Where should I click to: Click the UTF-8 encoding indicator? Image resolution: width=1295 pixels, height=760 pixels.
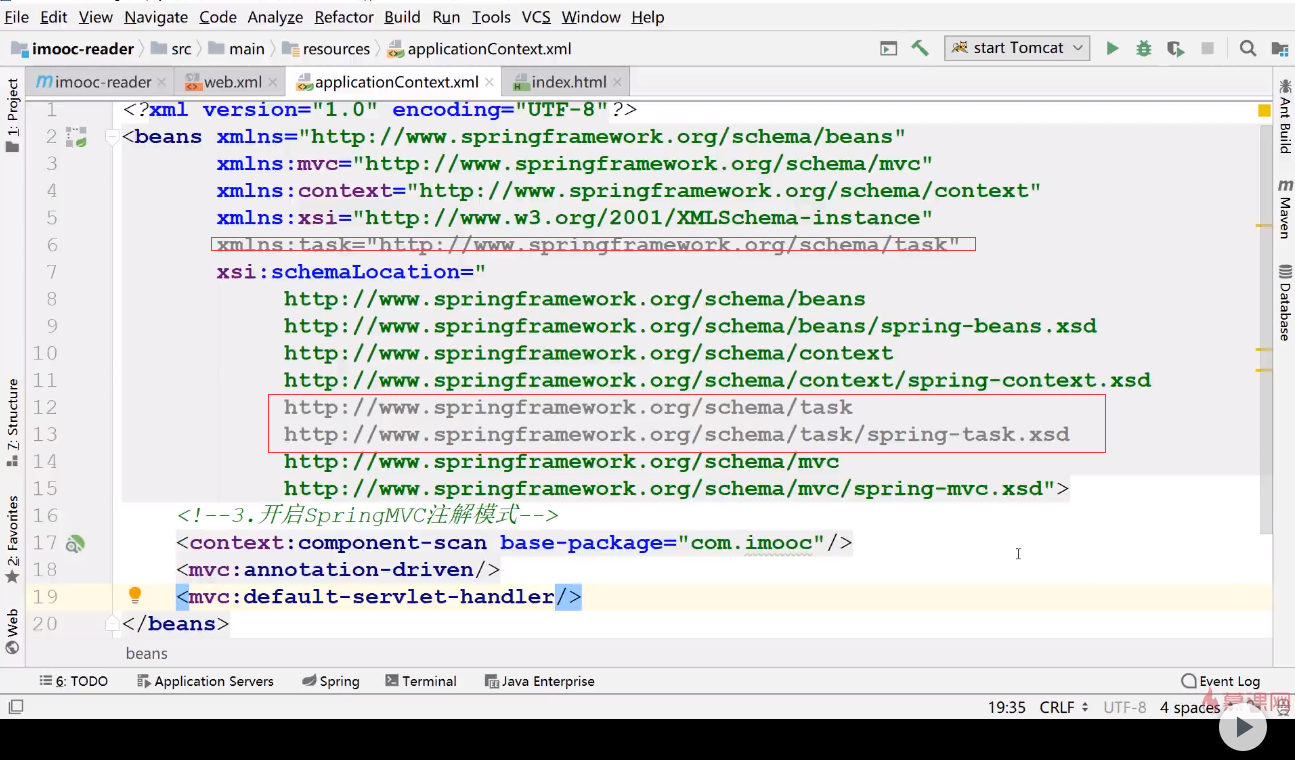[x=1125, y=707]
